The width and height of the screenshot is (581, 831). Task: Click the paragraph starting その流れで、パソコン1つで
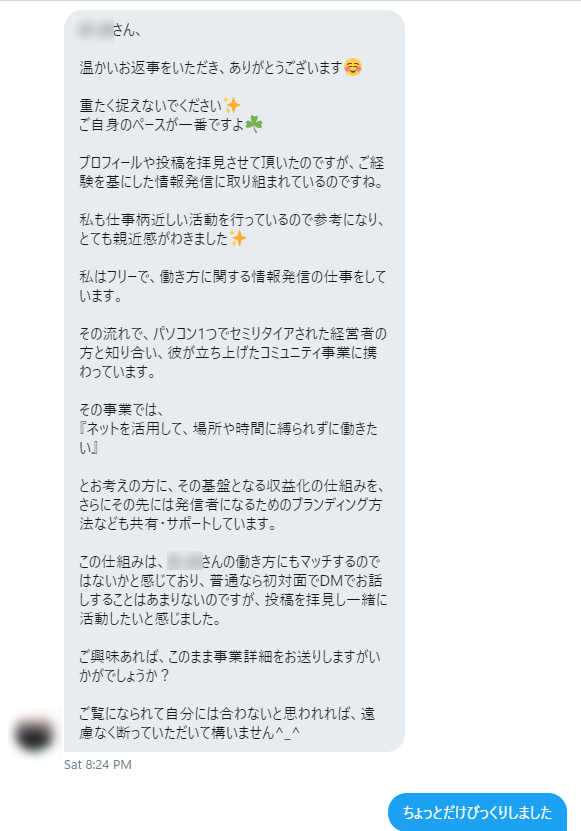pyautogui.click(x=233, y=352)
